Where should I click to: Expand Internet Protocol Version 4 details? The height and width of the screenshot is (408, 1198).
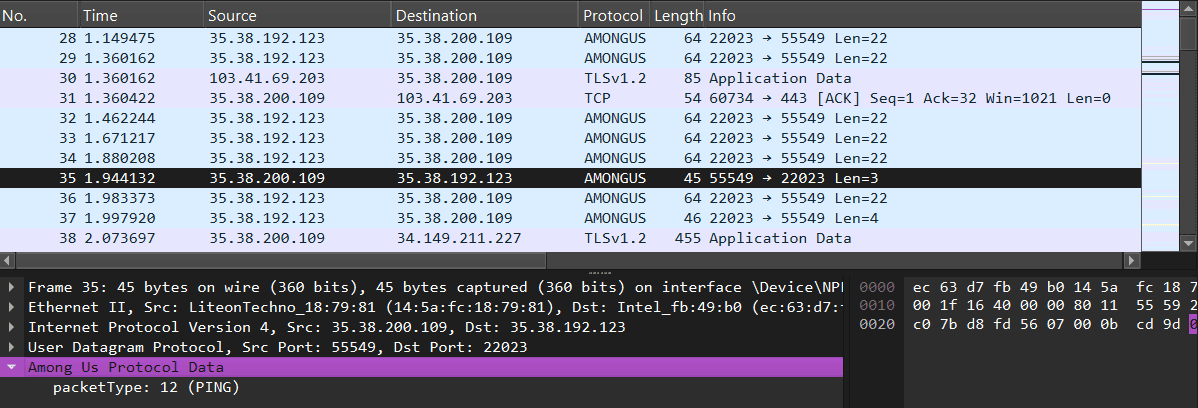point(11,327)
